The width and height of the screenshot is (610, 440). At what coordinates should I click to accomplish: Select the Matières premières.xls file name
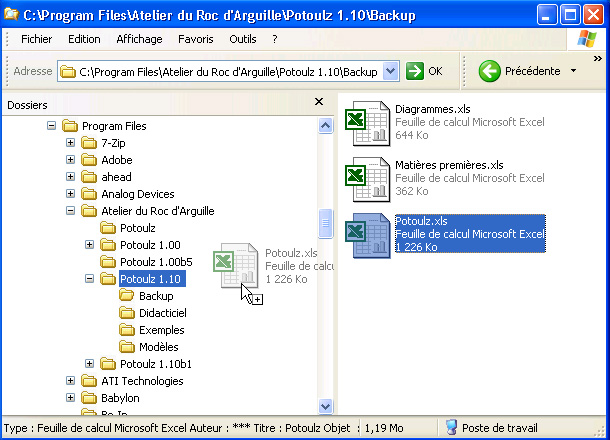point(449,165)
